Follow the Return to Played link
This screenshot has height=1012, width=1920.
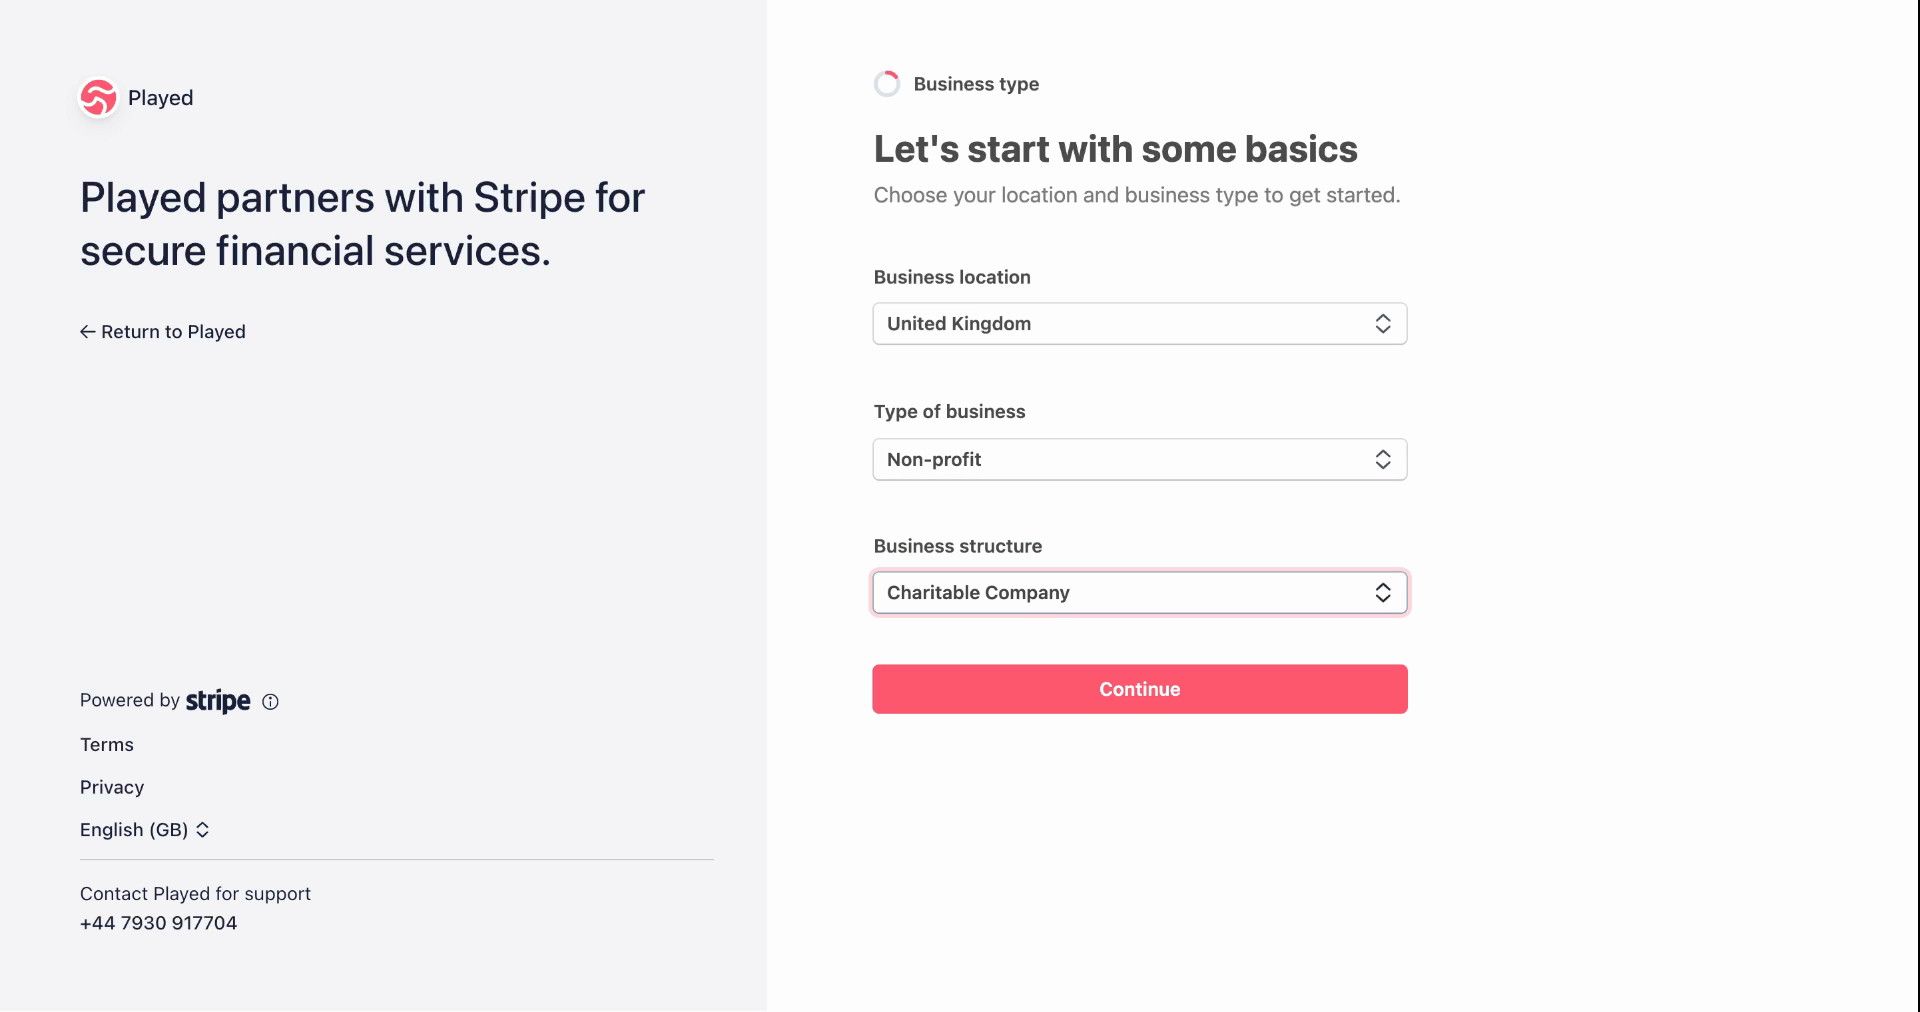coord(163,332)
